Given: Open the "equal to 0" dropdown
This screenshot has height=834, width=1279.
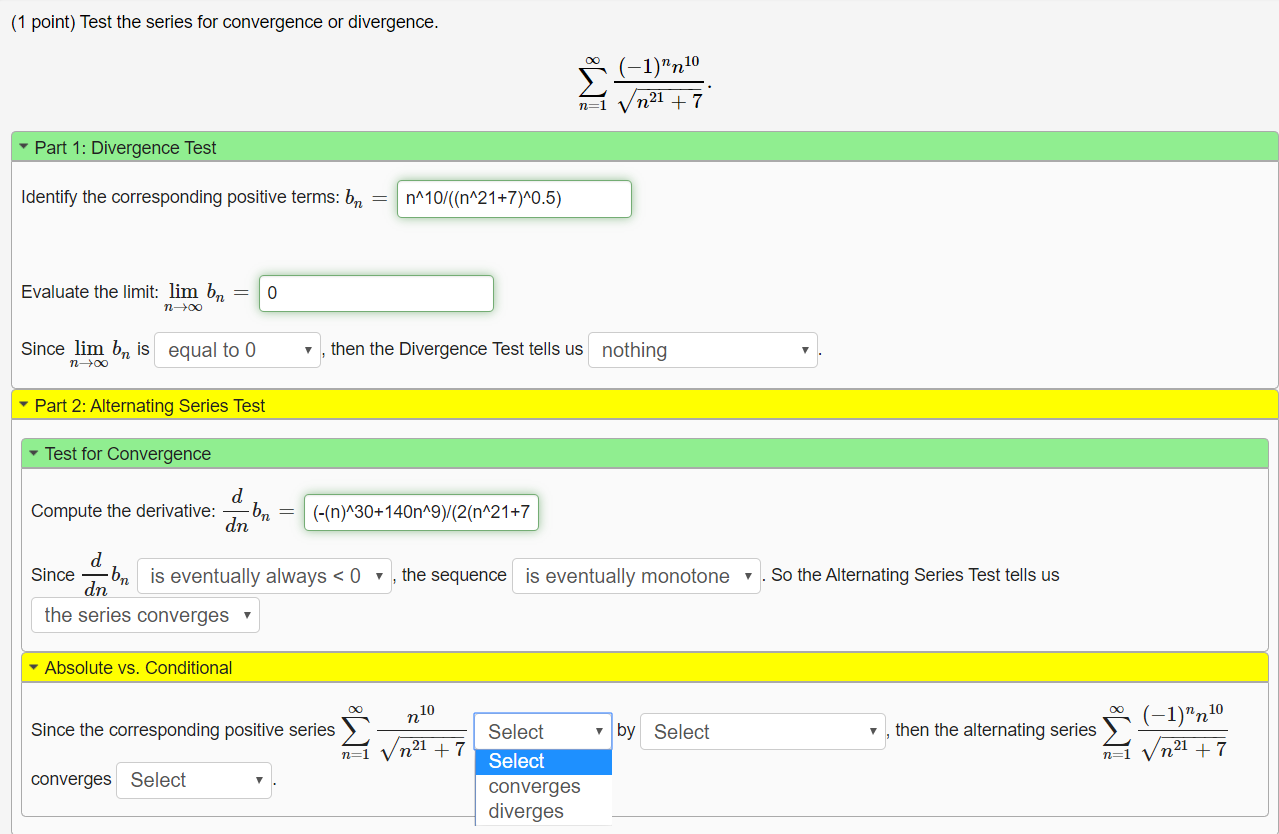Looking at the screenshot, I should [x=237, y=350].
